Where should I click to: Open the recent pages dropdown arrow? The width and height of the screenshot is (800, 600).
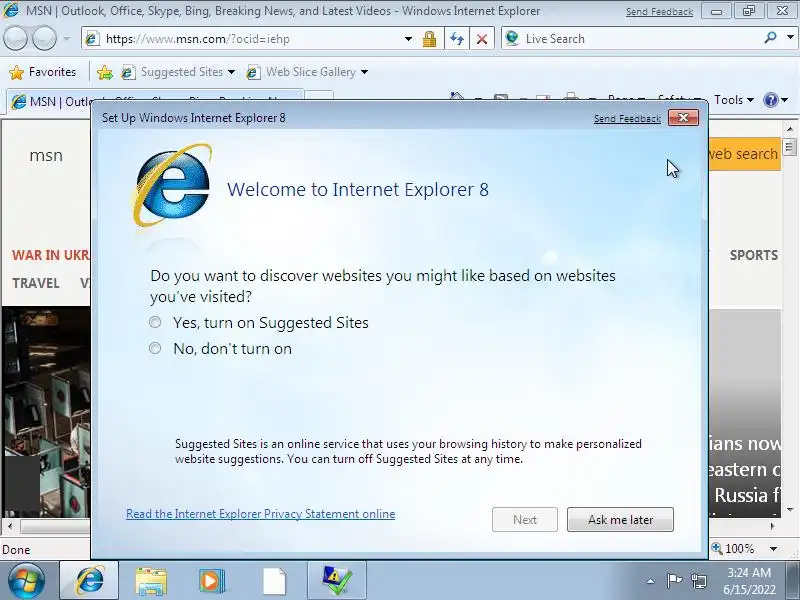coord(67,38)
